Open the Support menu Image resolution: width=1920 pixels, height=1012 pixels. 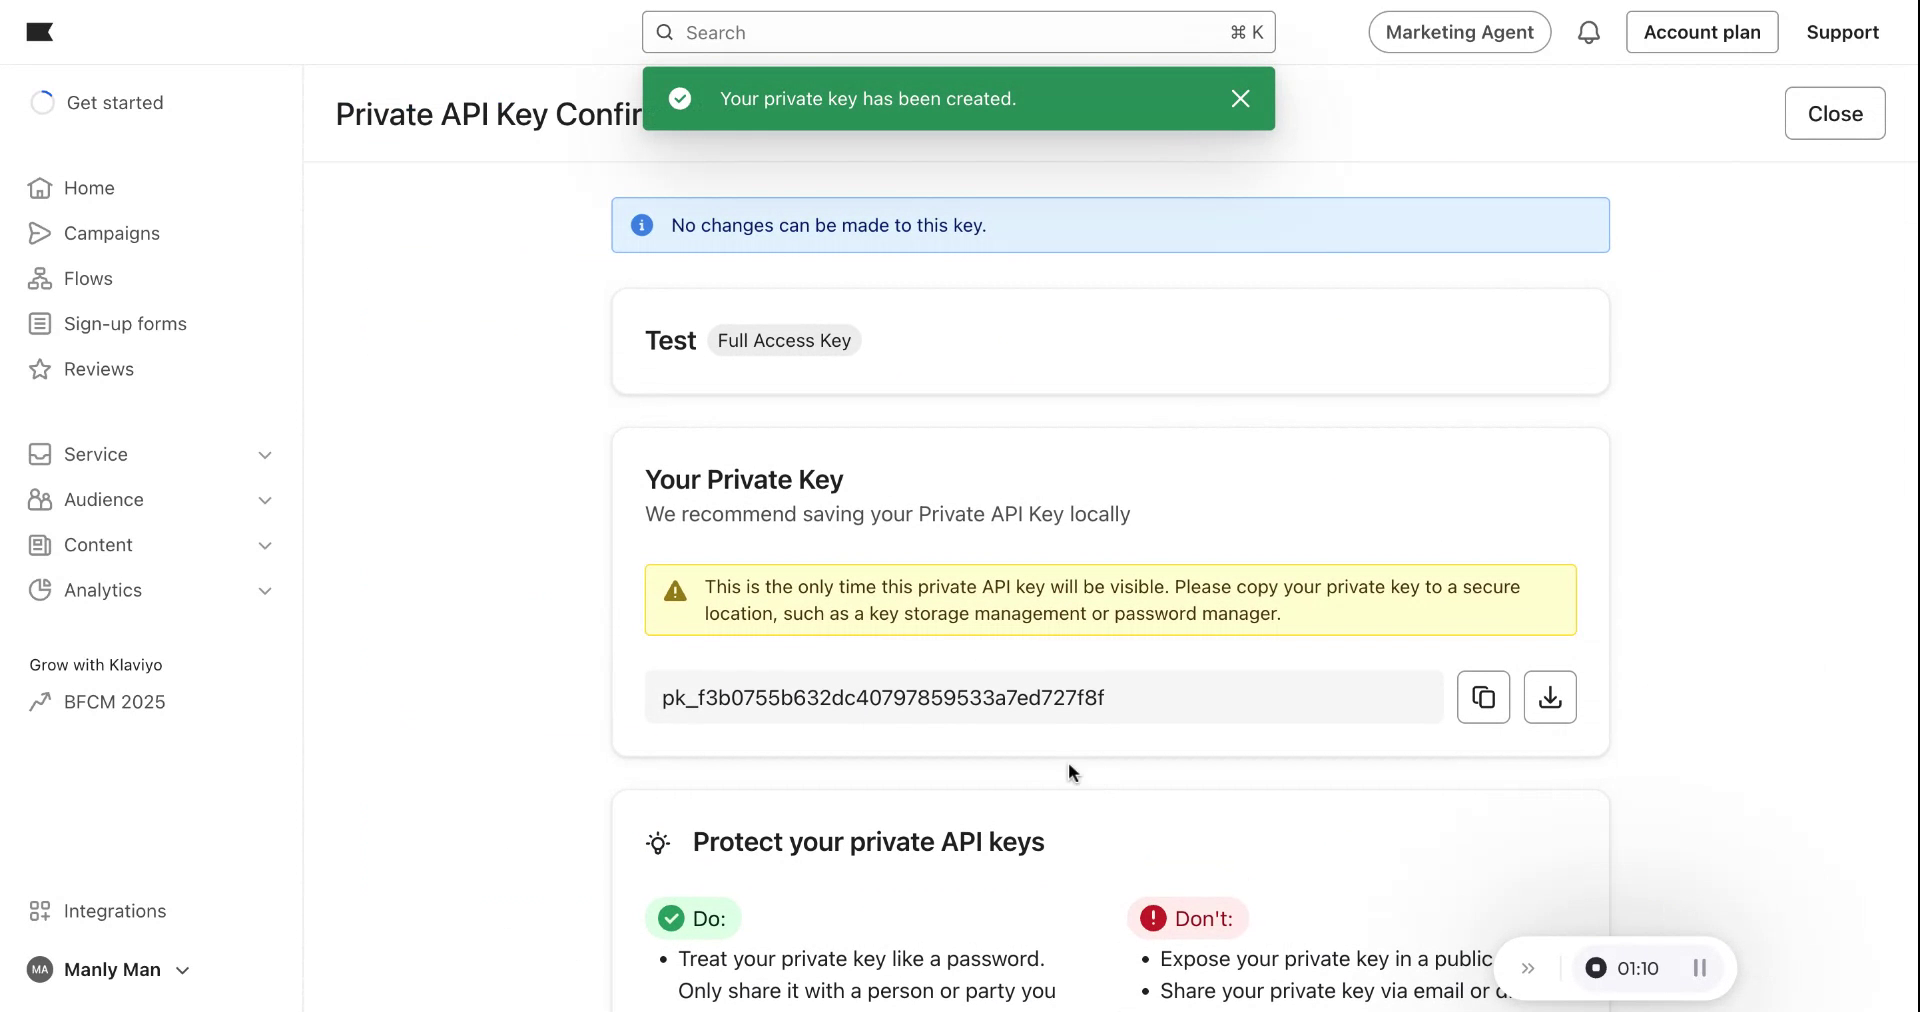(x=1843, y=31)
